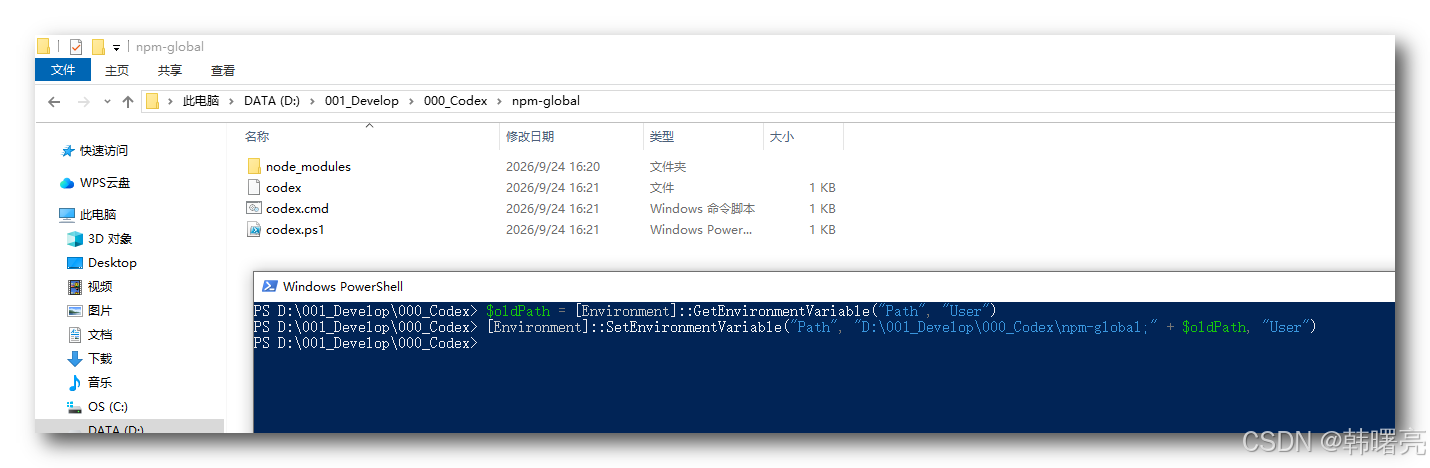
Task: Click the PowerShell prompt input line
Action: click(x=824, y=343)
